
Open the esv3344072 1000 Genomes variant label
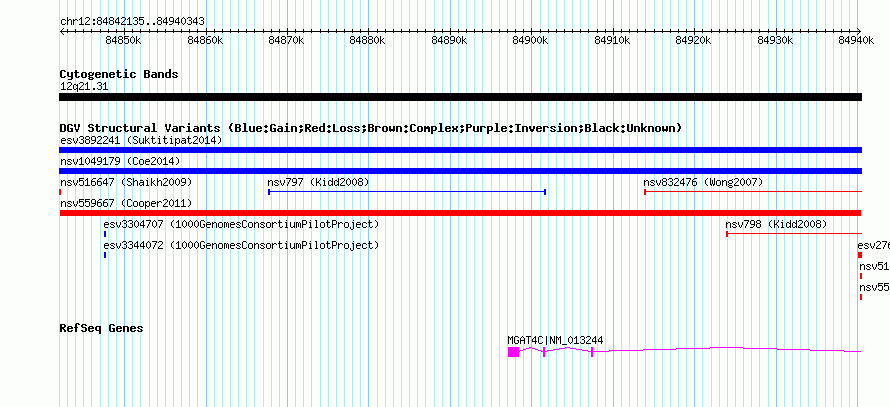[x=241, y=245]
